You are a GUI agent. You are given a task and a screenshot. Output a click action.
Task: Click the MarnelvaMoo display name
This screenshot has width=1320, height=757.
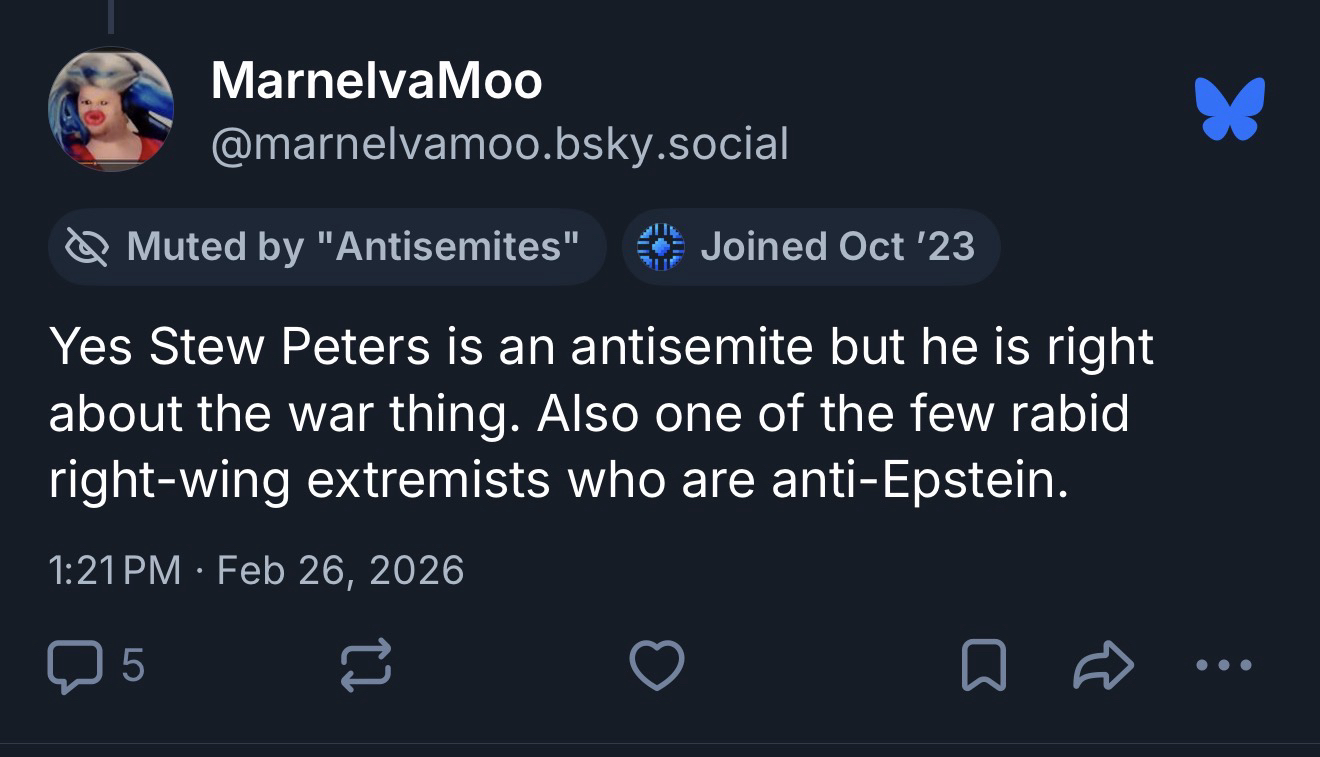[376, 81]
